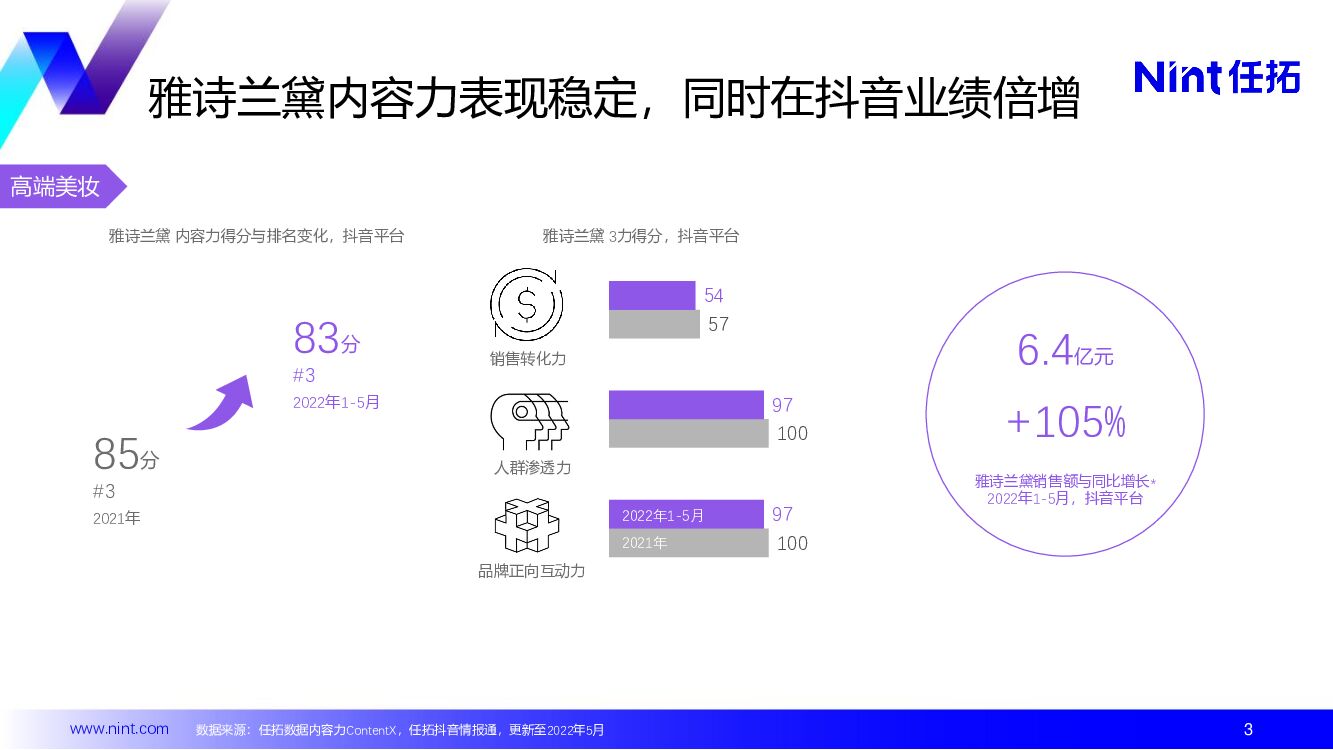This screenshot has width=1333, height=750.
Task: Select the 人群渗透力 head-profiles icon
Action: [x=529, y=422]
